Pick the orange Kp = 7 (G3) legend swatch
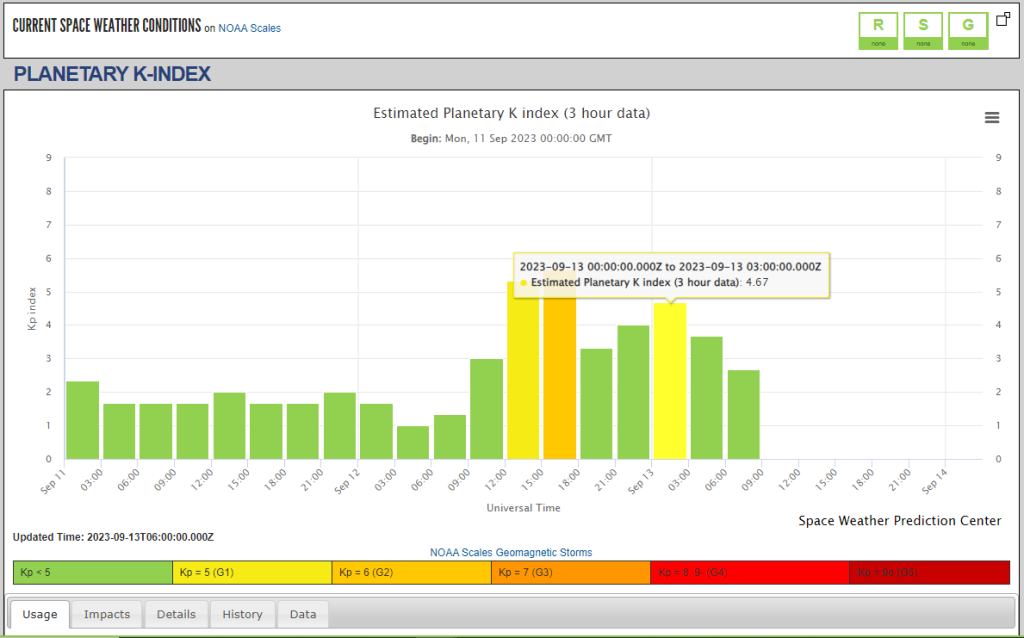 click(x=570, y=573)
